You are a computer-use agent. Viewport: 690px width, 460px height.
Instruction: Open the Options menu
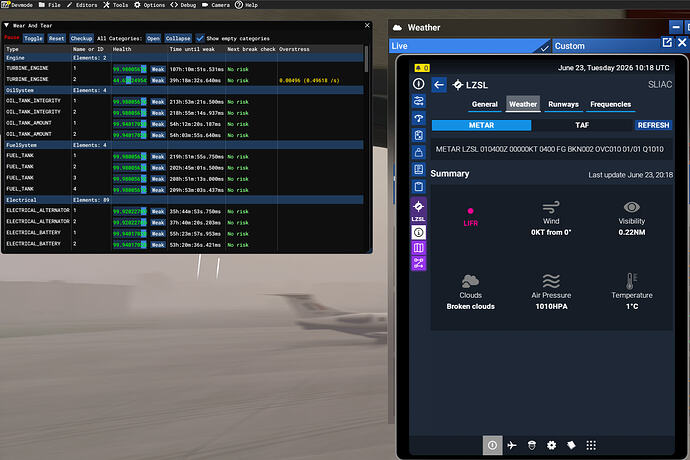(x=150, y=5)
